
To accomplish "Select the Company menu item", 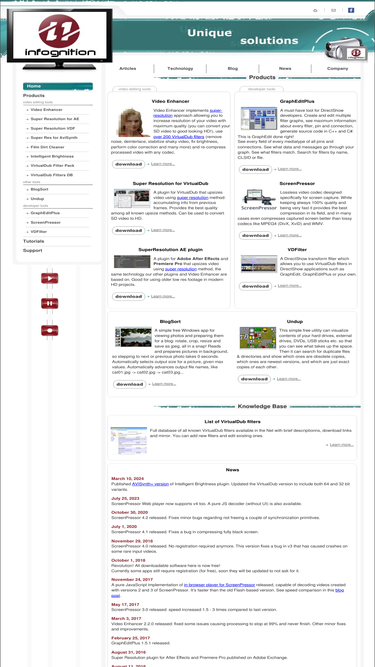I will 338,68.
